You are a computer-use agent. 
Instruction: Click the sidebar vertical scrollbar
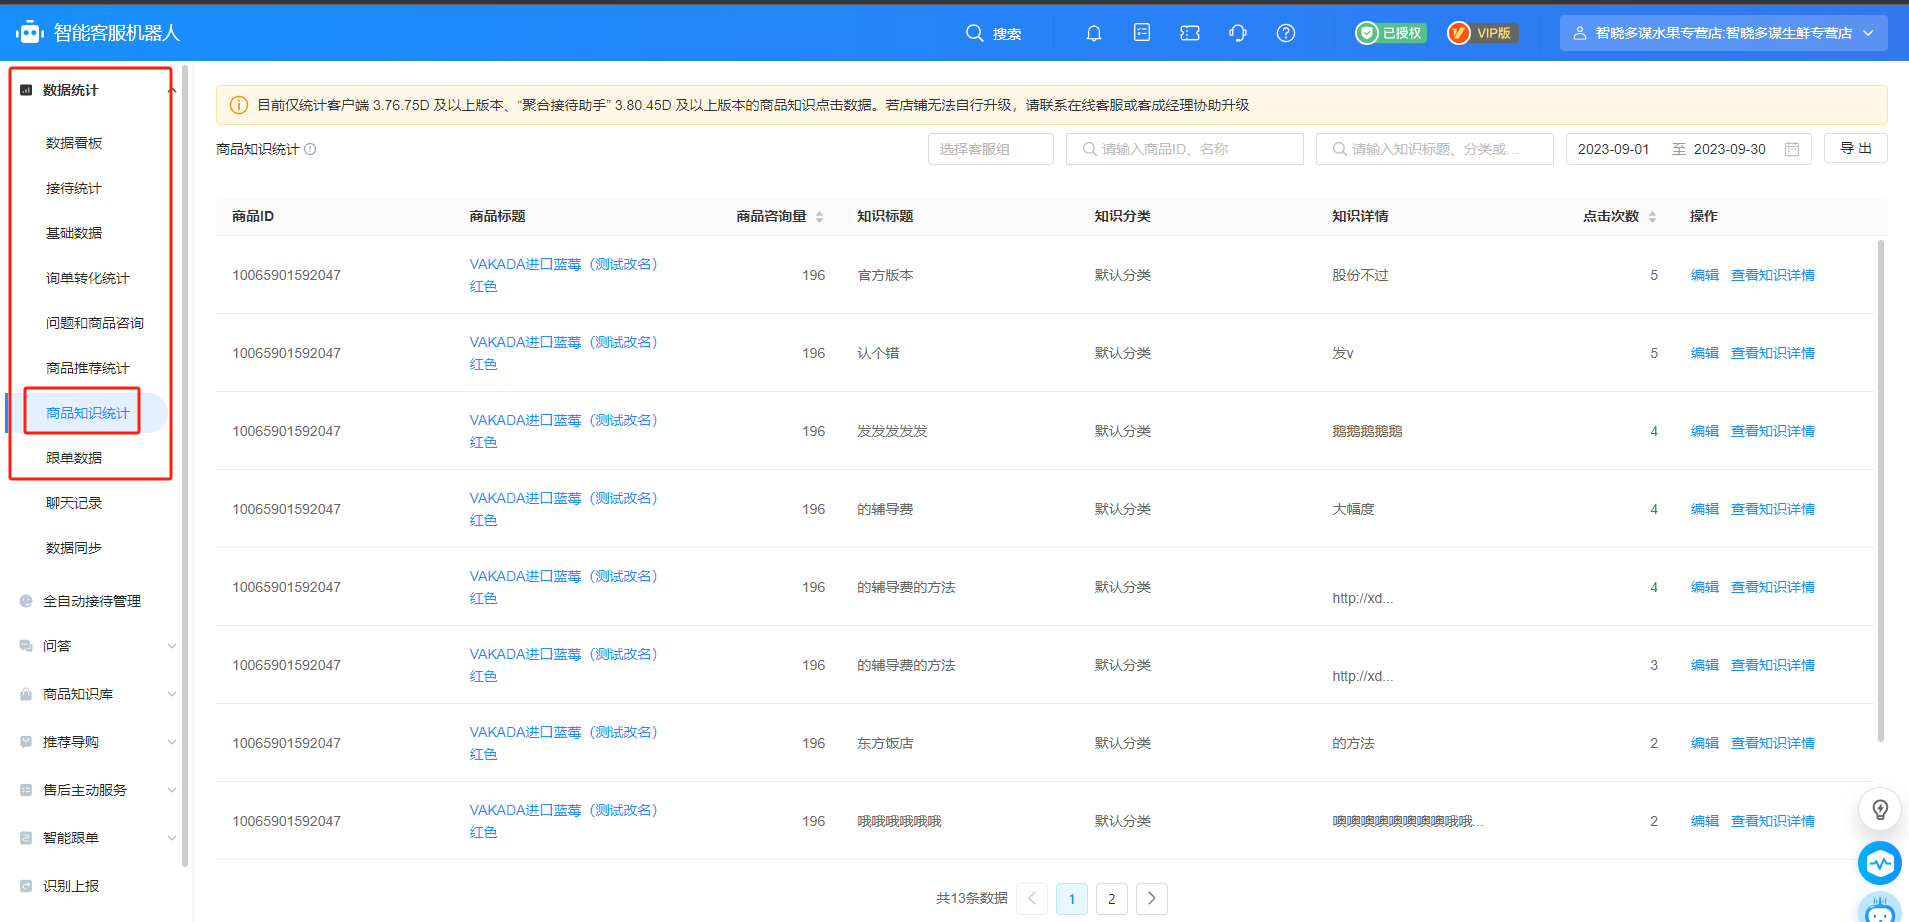[x=185, y=467]
